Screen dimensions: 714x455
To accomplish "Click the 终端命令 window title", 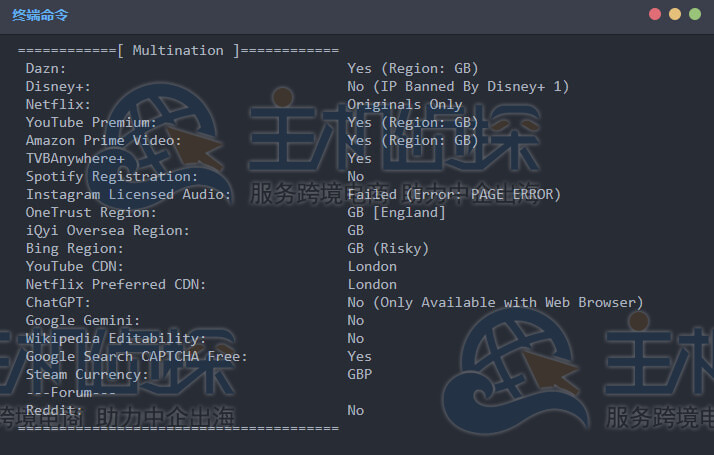I will (41, 15).
